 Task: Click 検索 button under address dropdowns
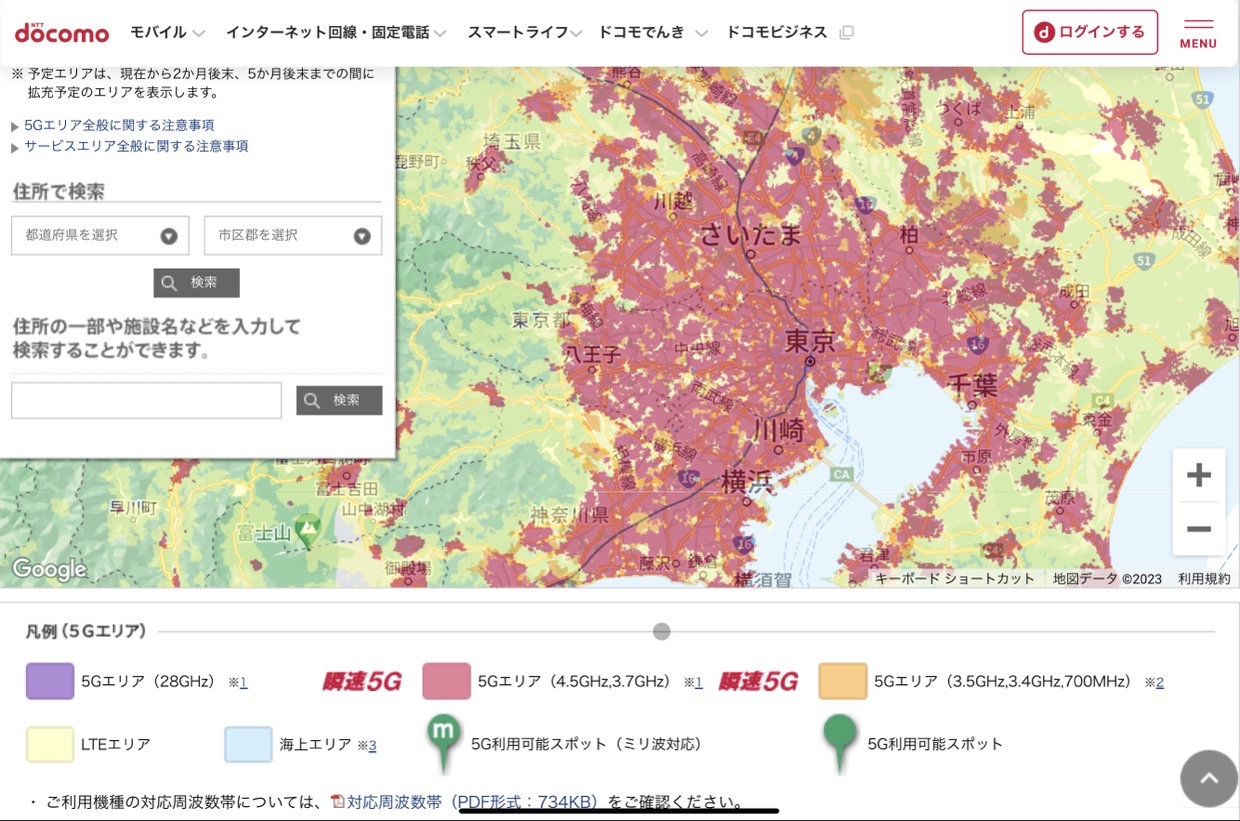tap(196, 283)
